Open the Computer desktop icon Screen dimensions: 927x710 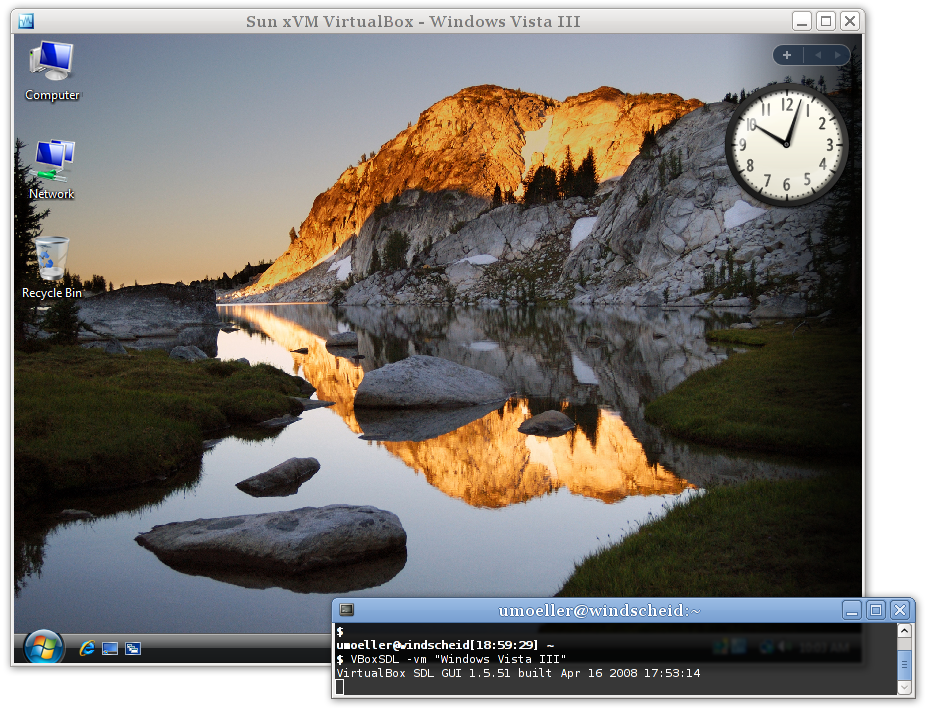point(52,70)
